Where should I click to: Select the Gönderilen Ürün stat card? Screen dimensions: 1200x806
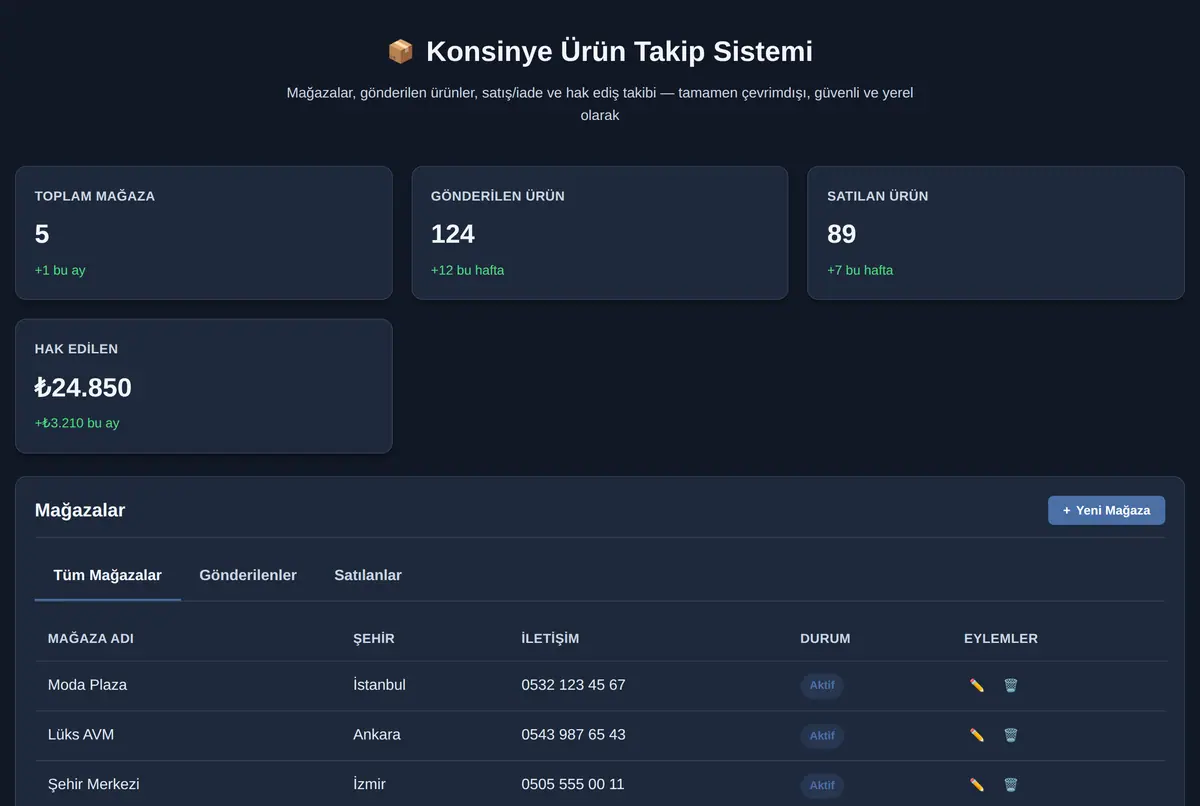600,233
